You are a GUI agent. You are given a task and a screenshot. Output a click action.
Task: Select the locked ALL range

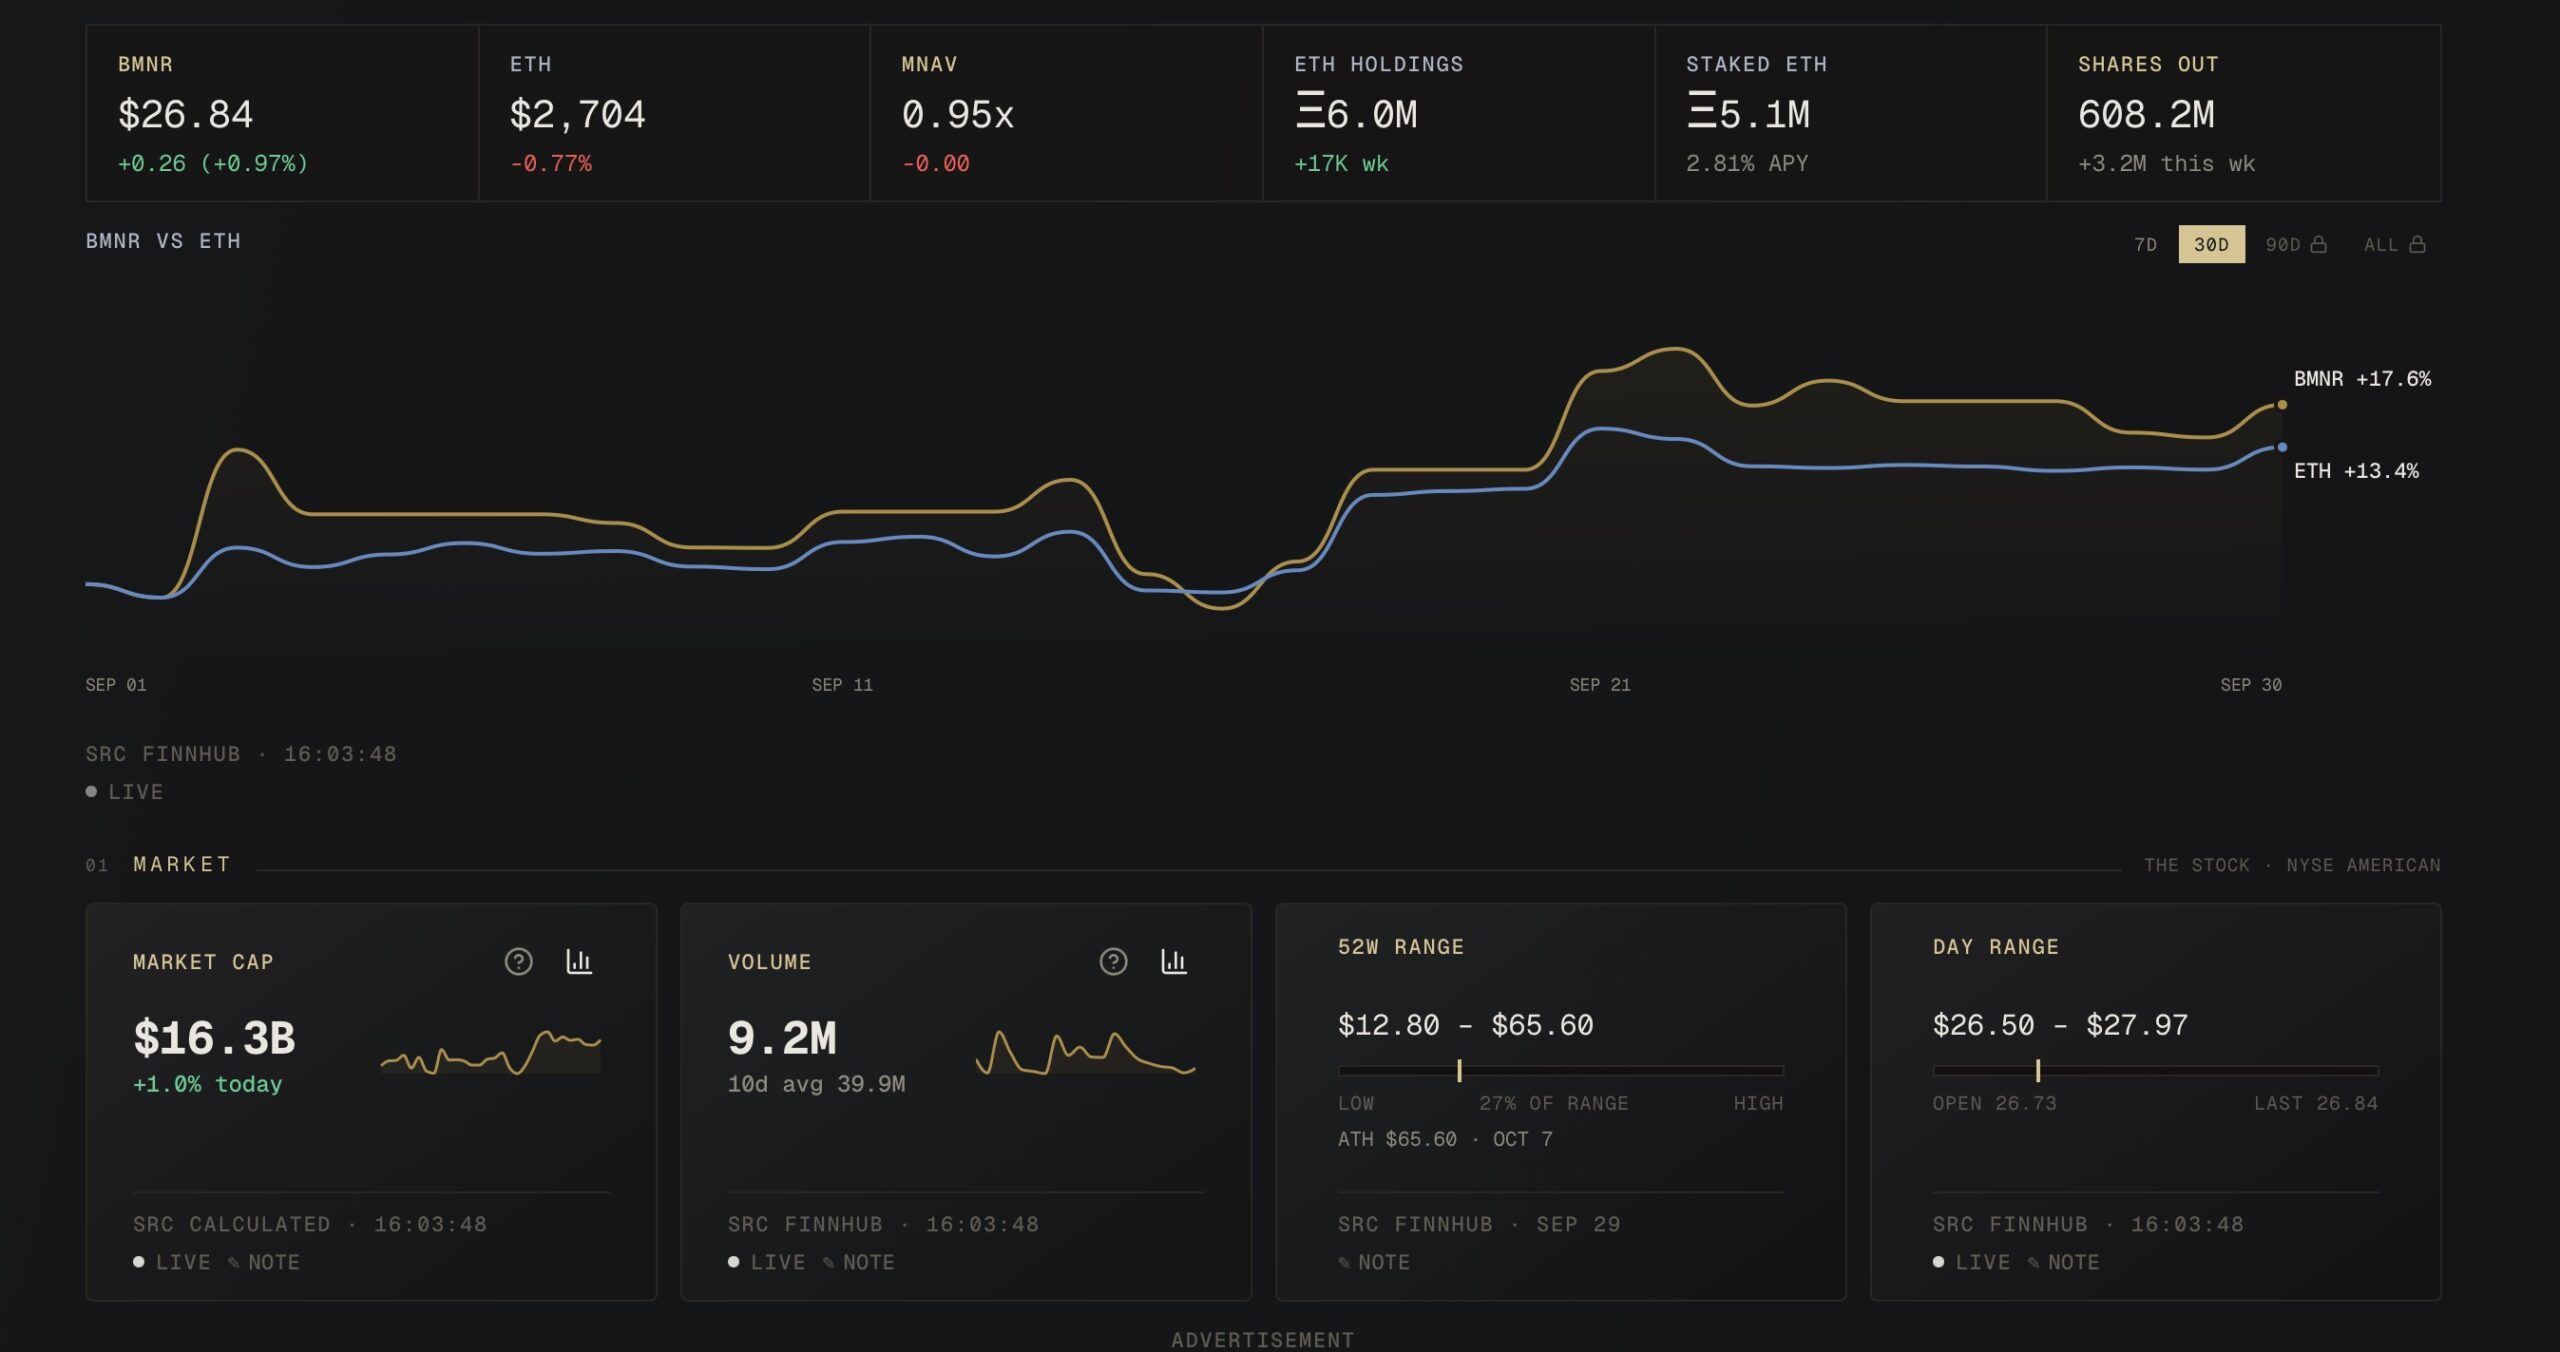[x=2394, y=245]
